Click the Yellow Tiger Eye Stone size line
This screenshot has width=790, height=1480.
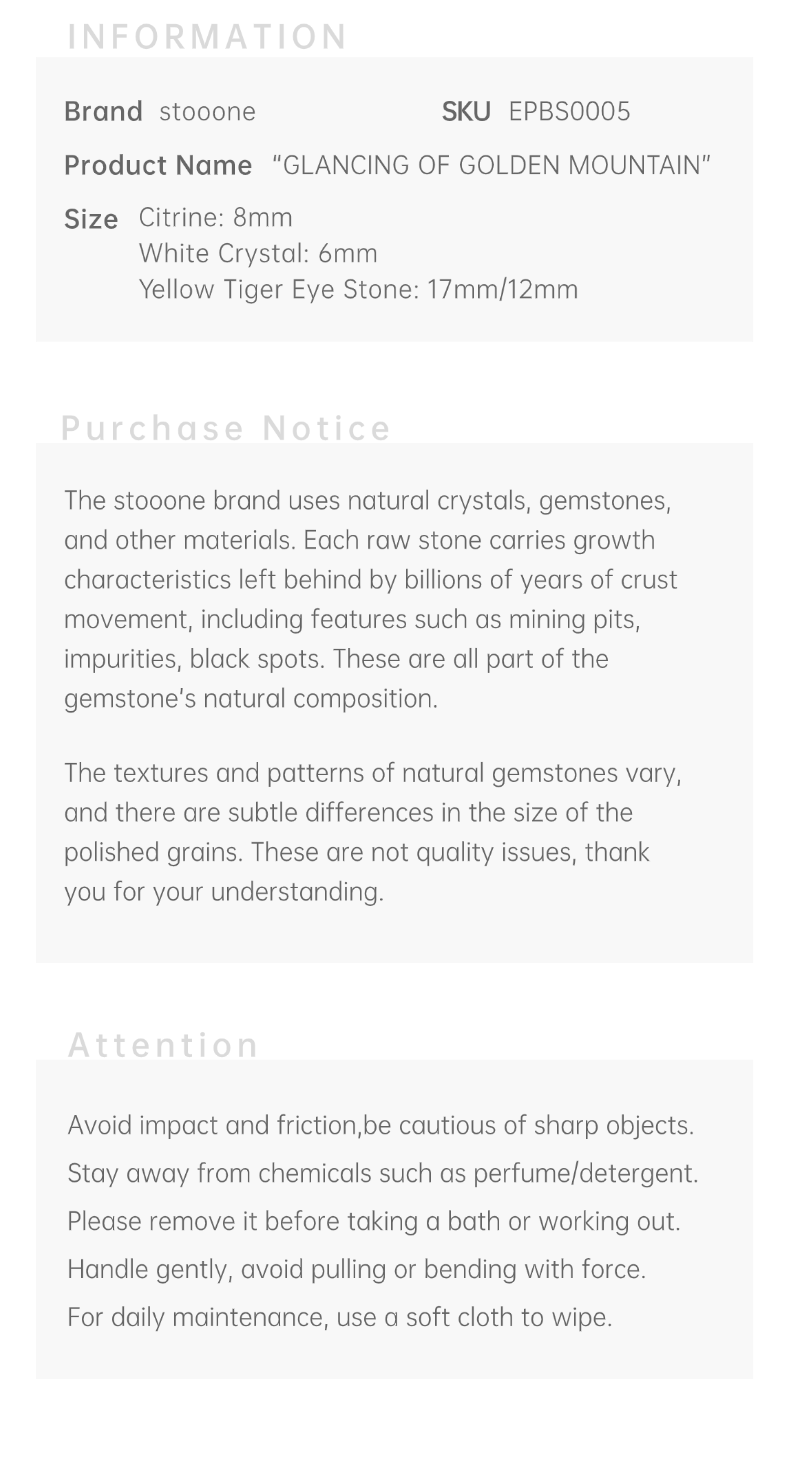tap(358, 290)
